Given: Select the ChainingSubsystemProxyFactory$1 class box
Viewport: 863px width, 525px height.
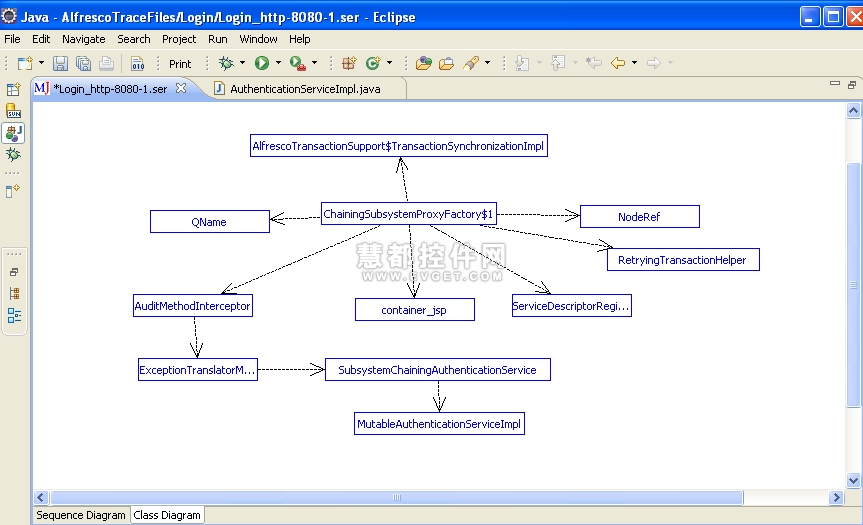Looking at the screenshot, I should pos(408,214).
